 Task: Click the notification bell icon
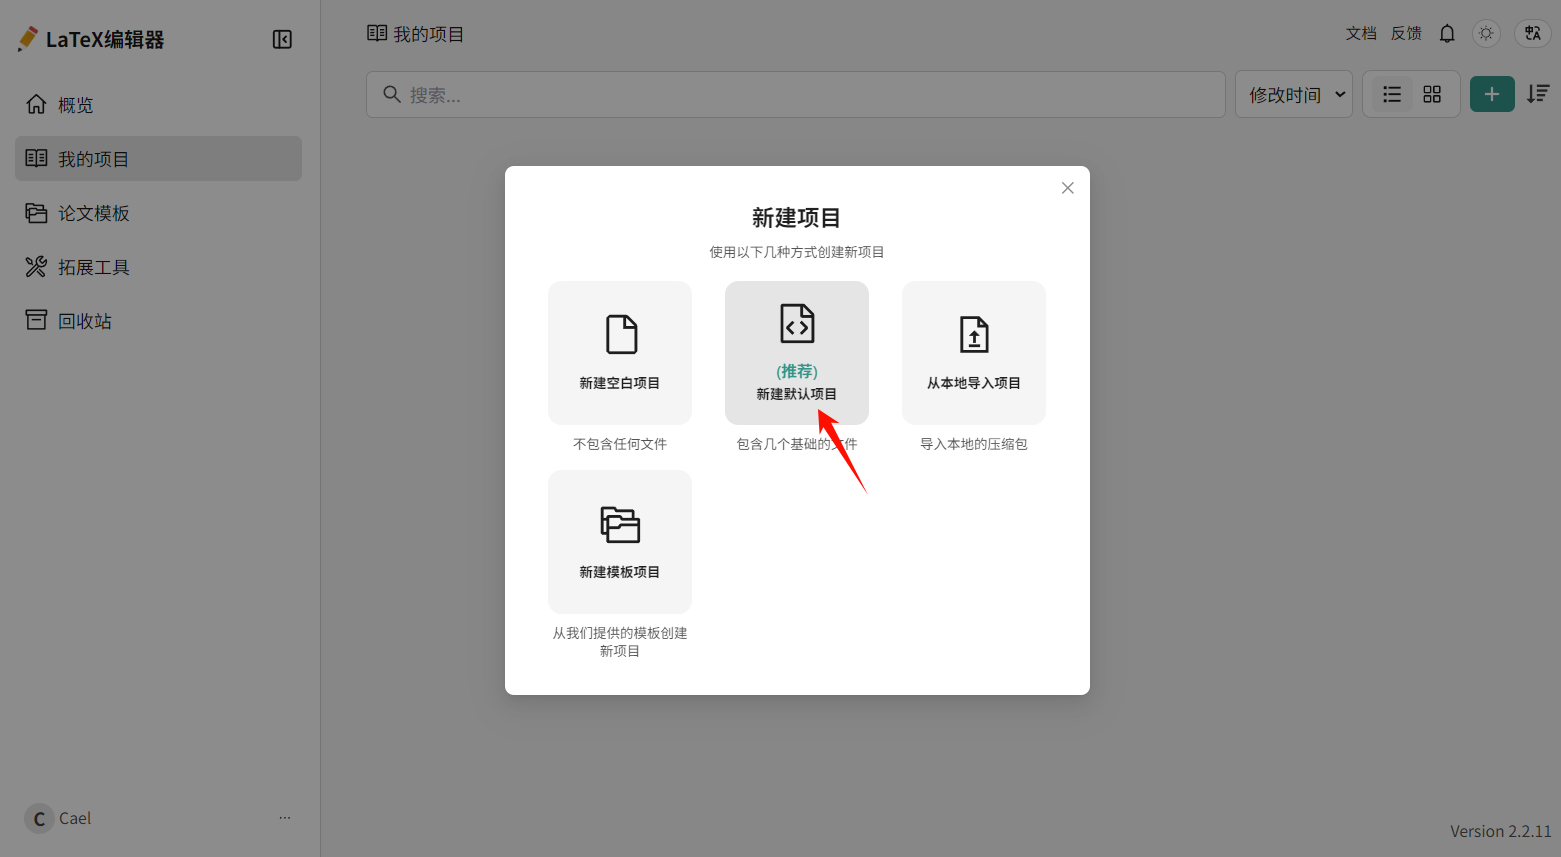pos(1447,34)
